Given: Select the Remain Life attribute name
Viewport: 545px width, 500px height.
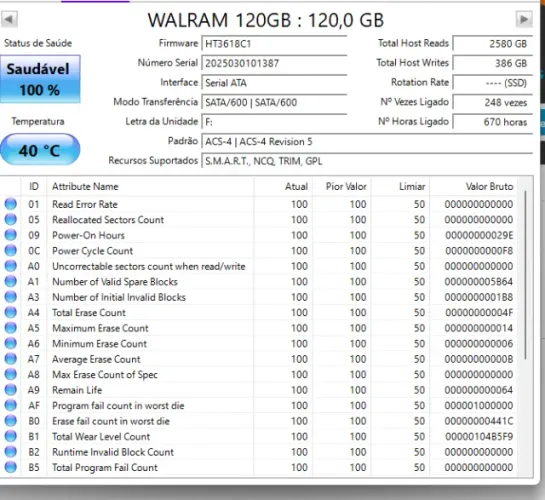Looking at the screenshot, I should click(77, 390).
